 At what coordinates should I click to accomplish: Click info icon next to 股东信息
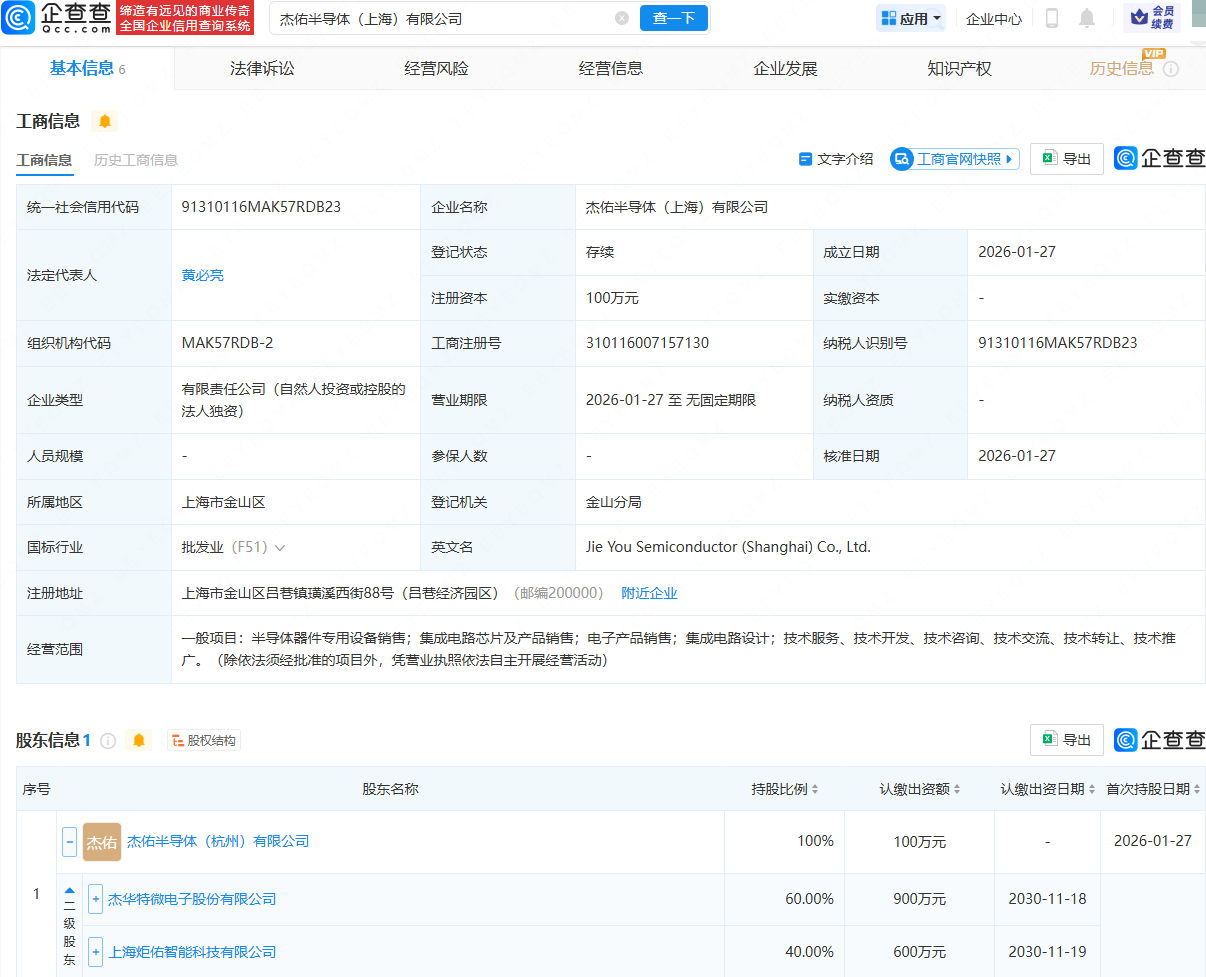108,741
